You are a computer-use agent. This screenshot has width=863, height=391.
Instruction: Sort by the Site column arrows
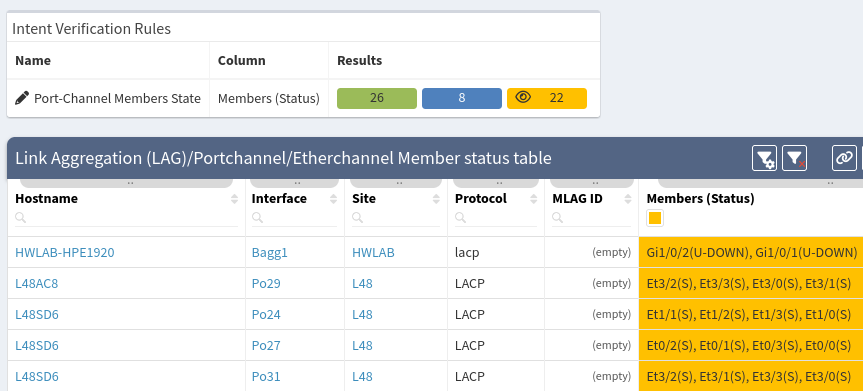(437, 199)
